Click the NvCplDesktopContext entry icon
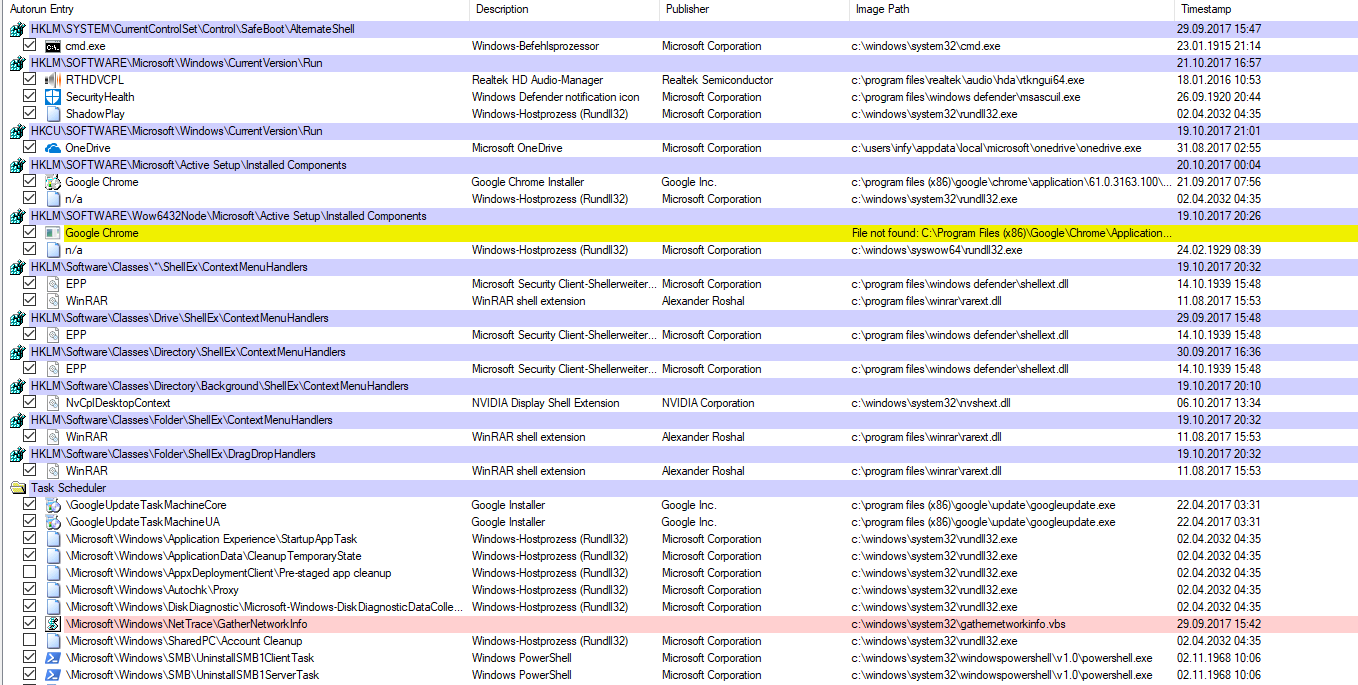The image size is (1358, 685). click(x=53, y=403)
